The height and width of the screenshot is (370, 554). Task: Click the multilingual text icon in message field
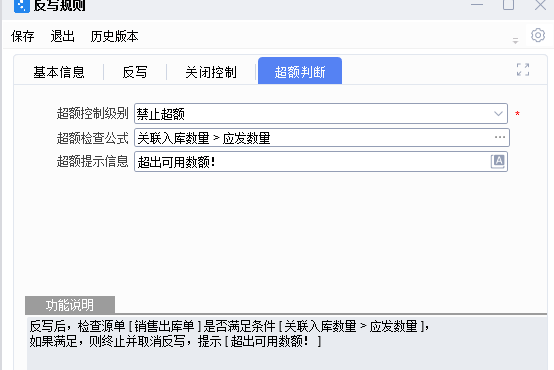coord(498,161)
